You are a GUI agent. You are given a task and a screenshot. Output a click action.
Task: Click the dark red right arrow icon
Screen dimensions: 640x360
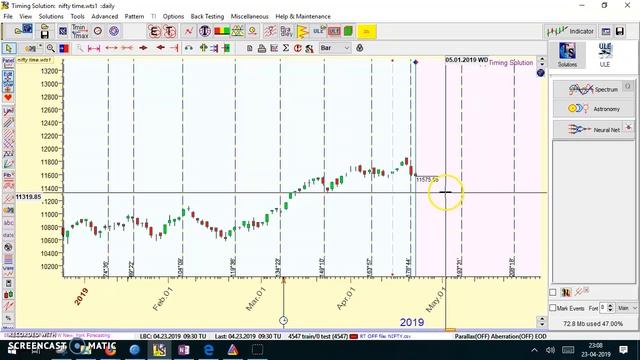pos(143,48)
